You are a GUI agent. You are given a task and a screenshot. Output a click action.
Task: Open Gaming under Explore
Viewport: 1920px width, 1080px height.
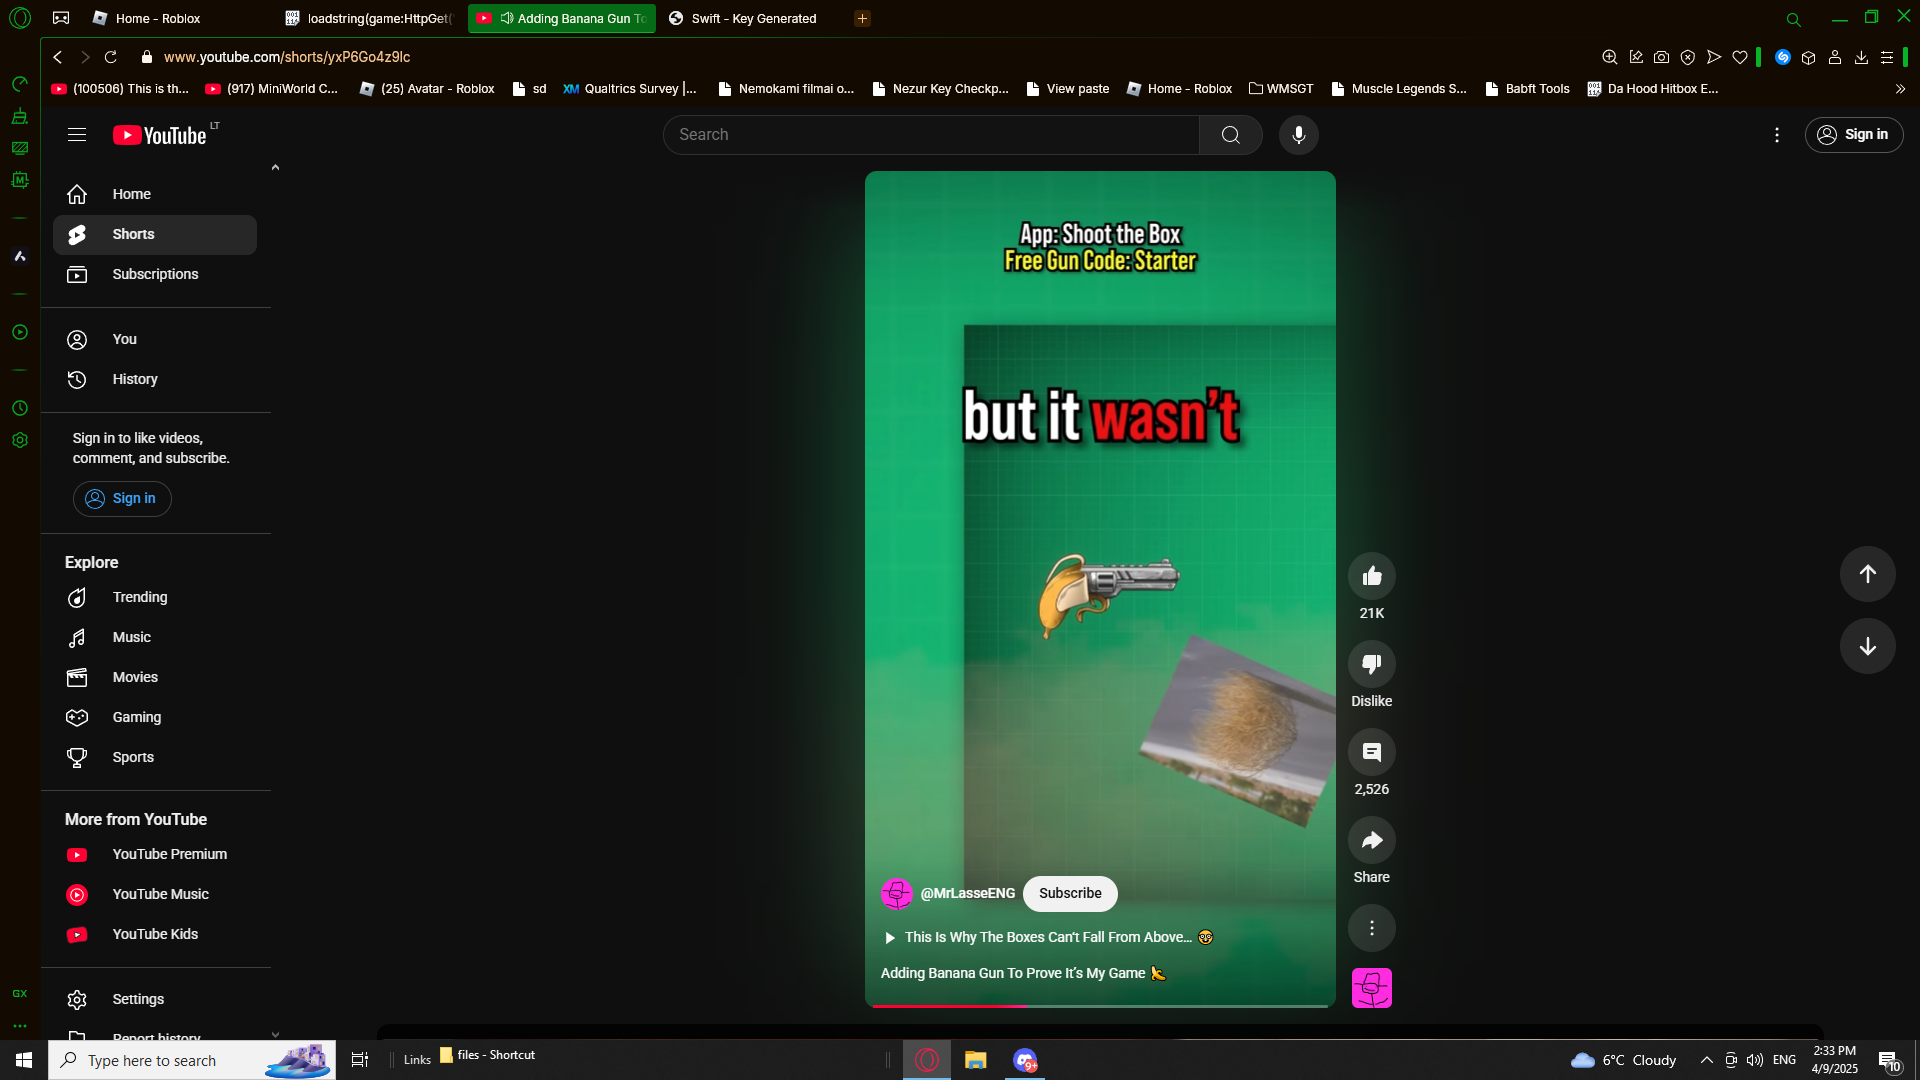pos(155,718)
